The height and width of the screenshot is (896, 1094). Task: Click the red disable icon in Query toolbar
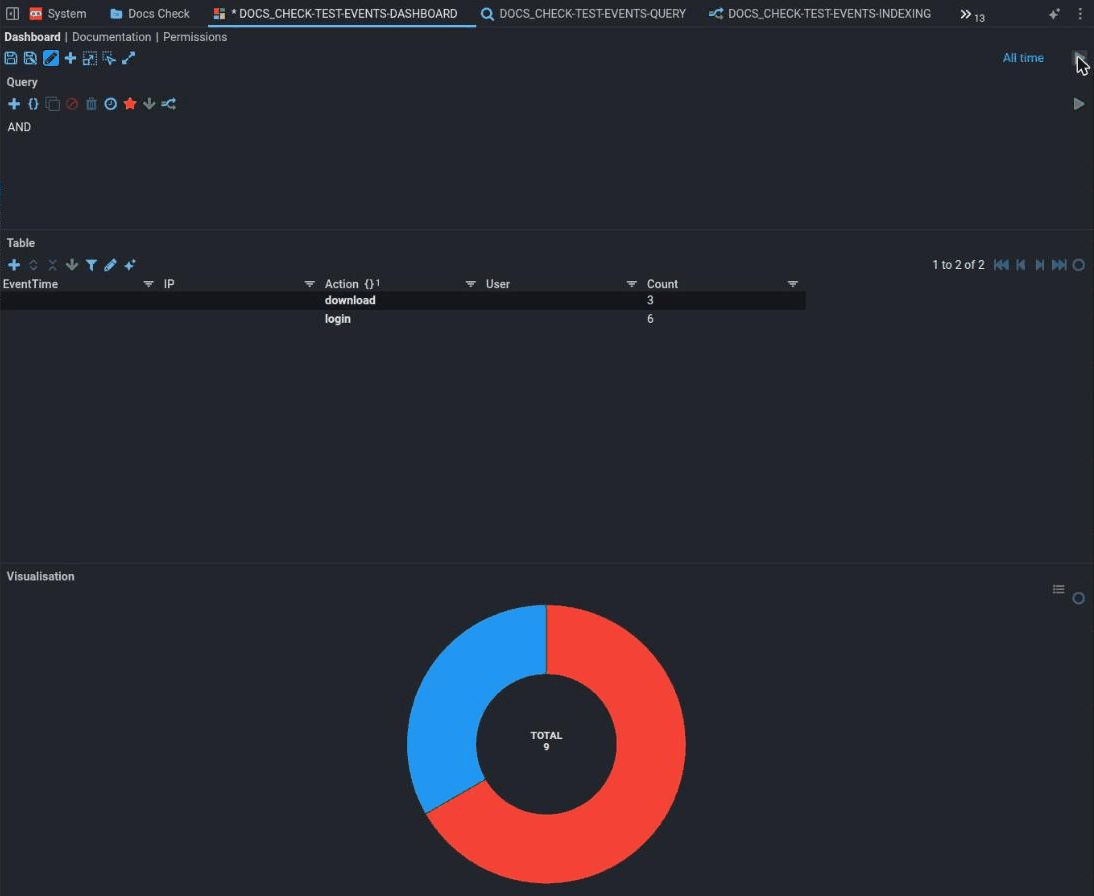tap(72, 104)
